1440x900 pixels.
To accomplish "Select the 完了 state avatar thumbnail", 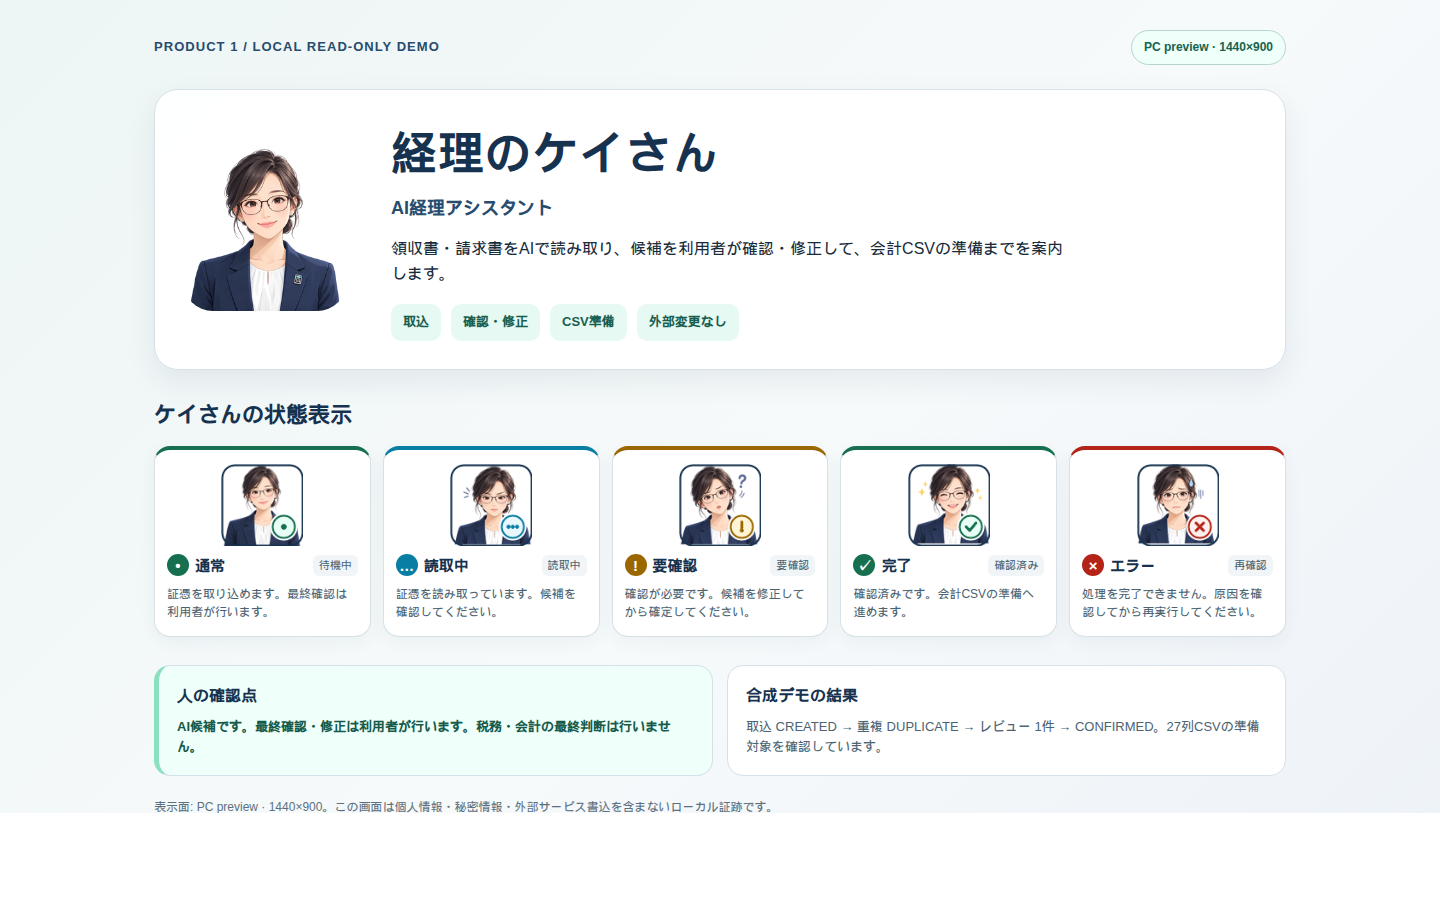I will point(949,505).
